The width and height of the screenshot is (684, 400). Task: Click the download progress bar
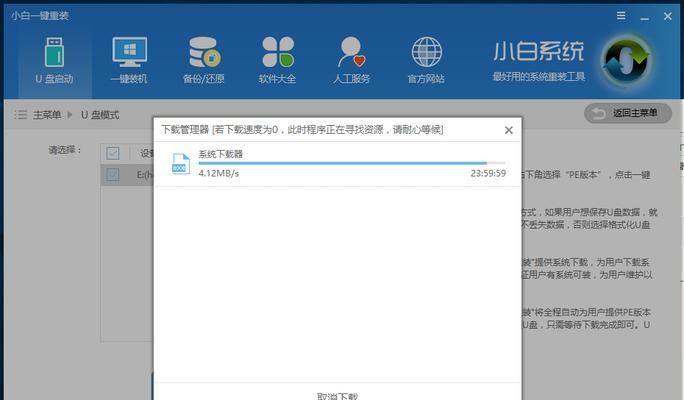352,163
